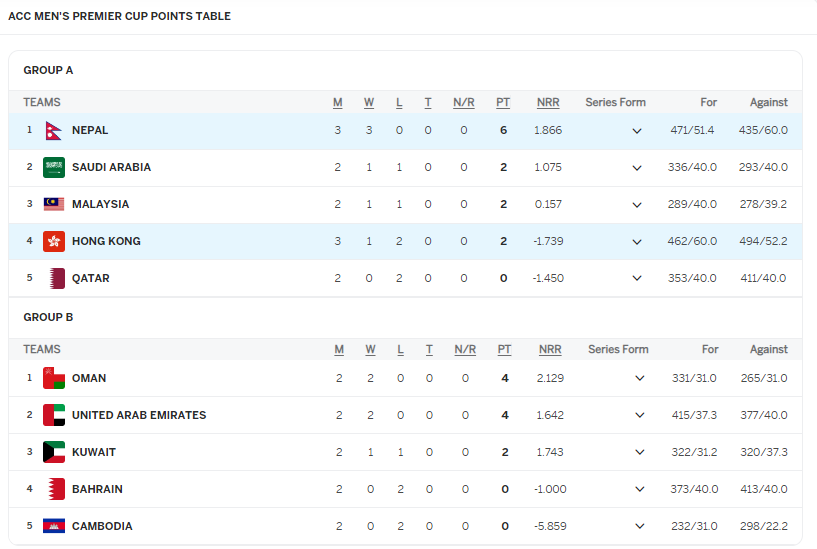Click the N/R column header in Group B
Image resolution: width=817 pixels, height=549 pixels.
(465, 349)
